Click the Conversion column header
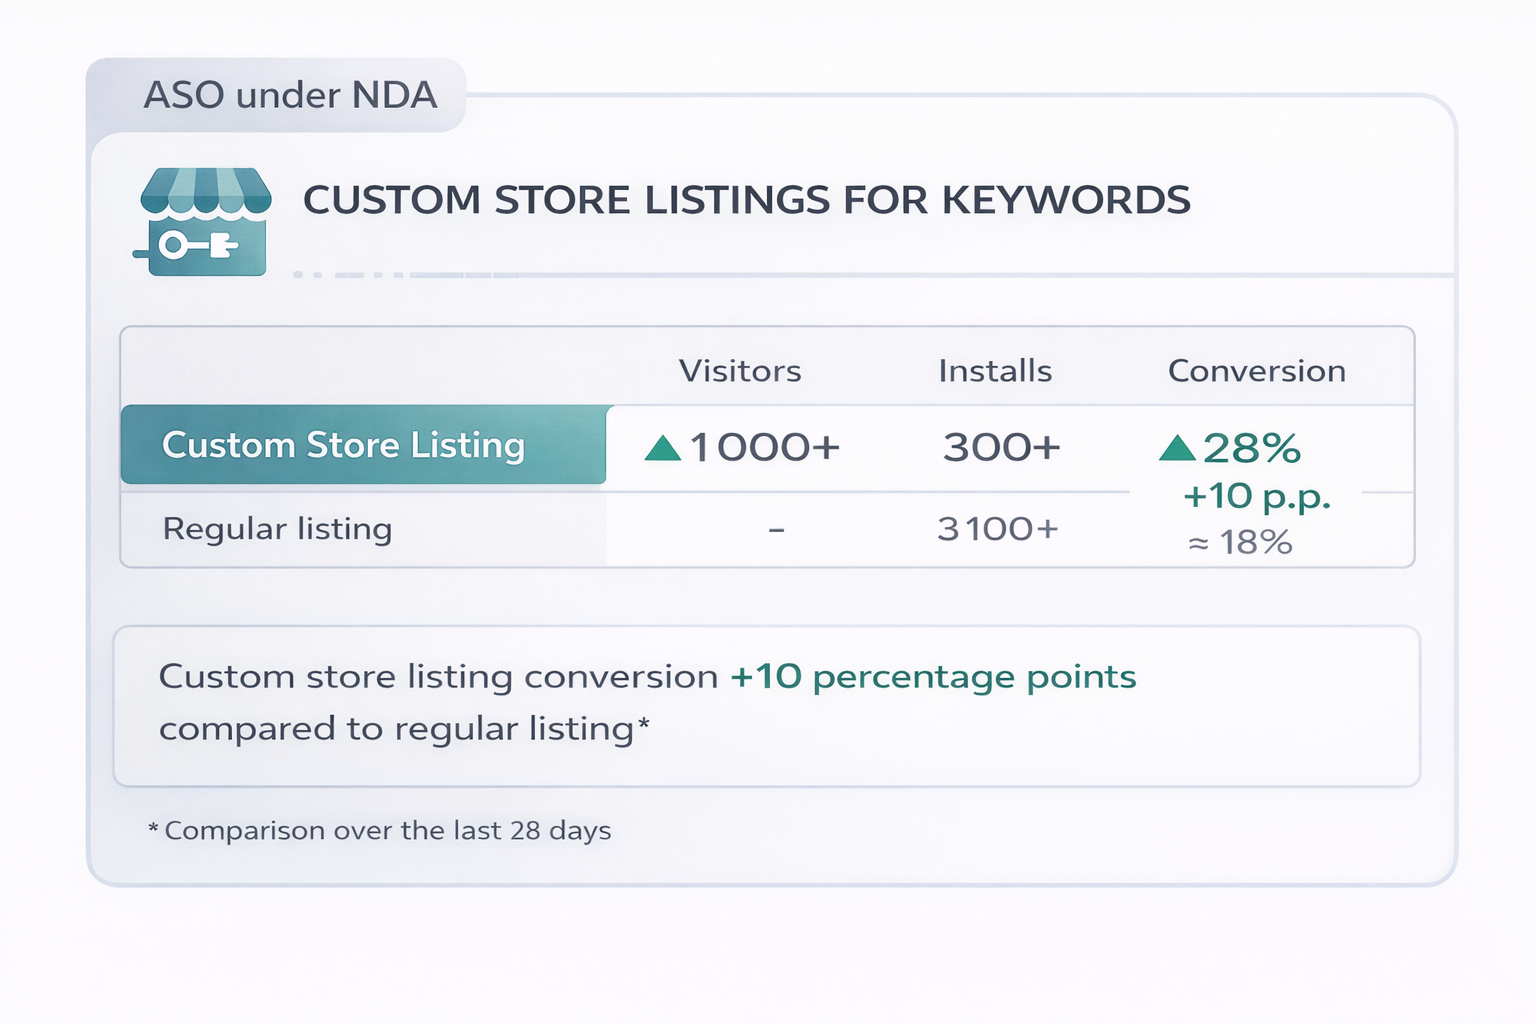1536x1024 pixels. coord(1256,371)
